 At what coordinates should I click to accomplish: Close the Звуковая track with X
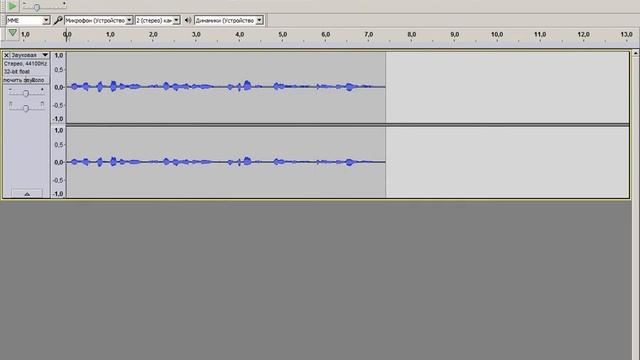pyautogui.click(x=6, y=55)
